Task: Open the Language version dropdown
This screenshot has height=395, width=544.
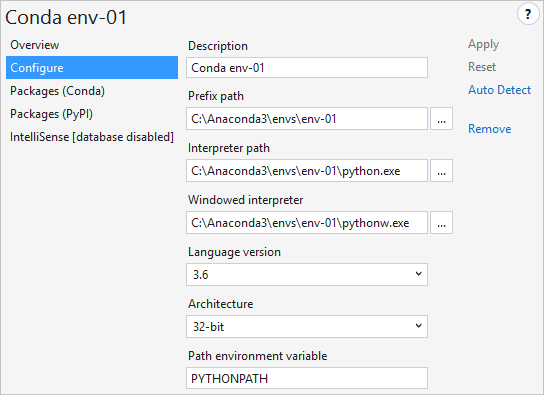Action: pos(307,275)
